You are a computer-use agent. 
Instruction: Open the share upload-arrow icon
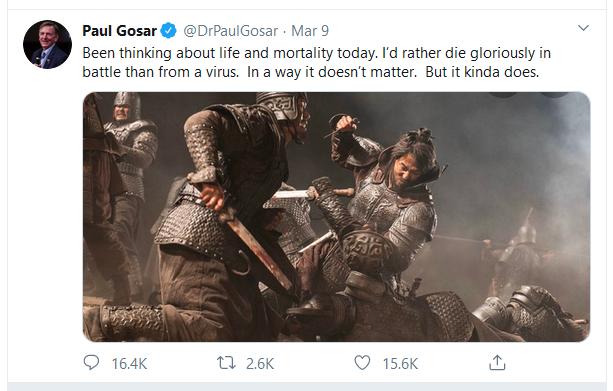(x=497, y=362)
